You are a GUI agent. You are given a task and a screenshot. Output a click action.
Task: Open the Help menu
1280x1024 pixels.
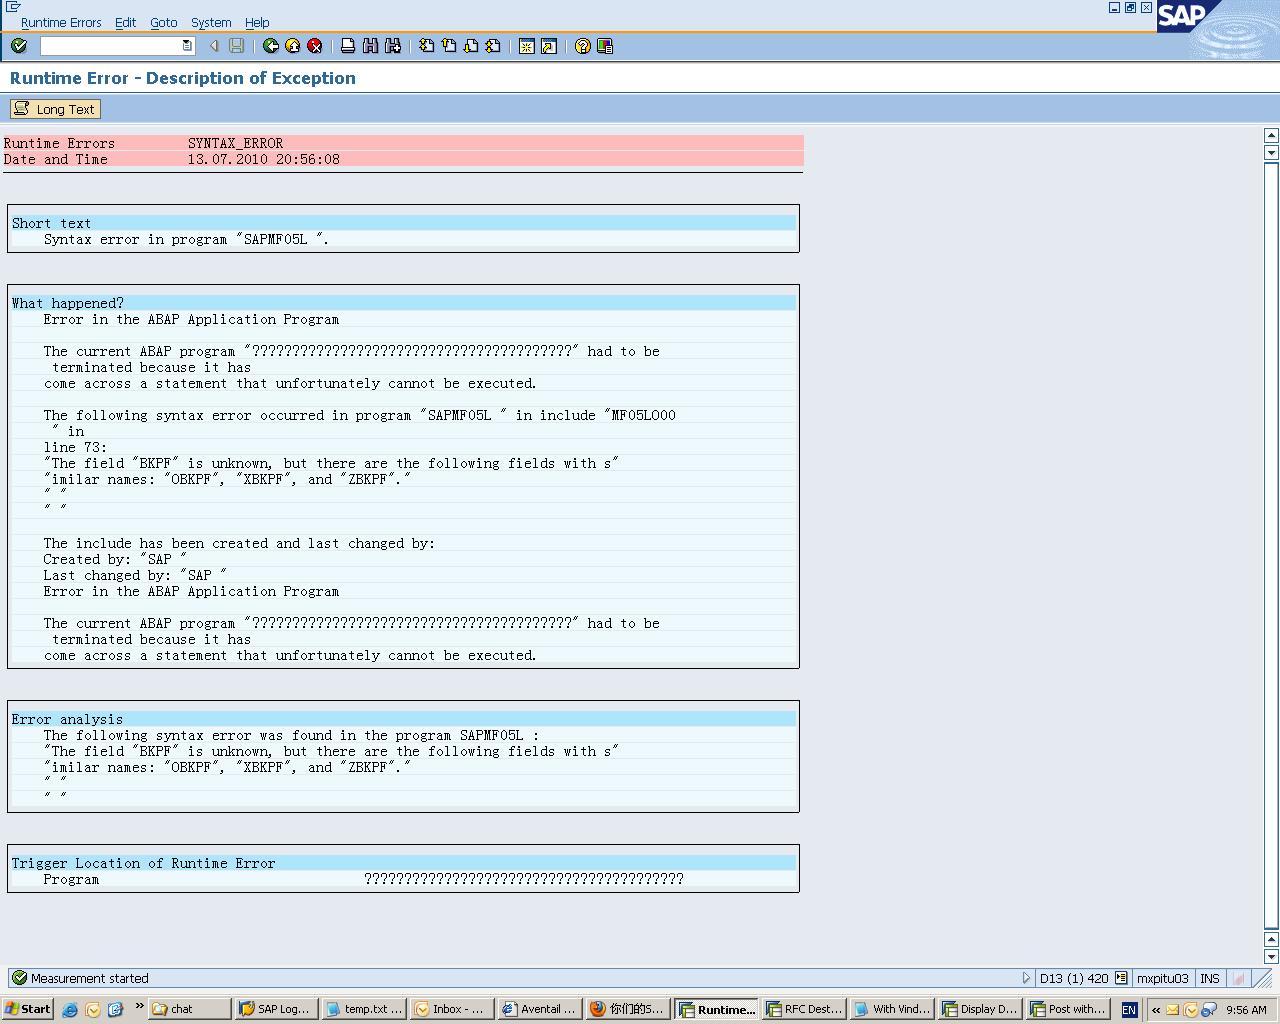point(257,22)
